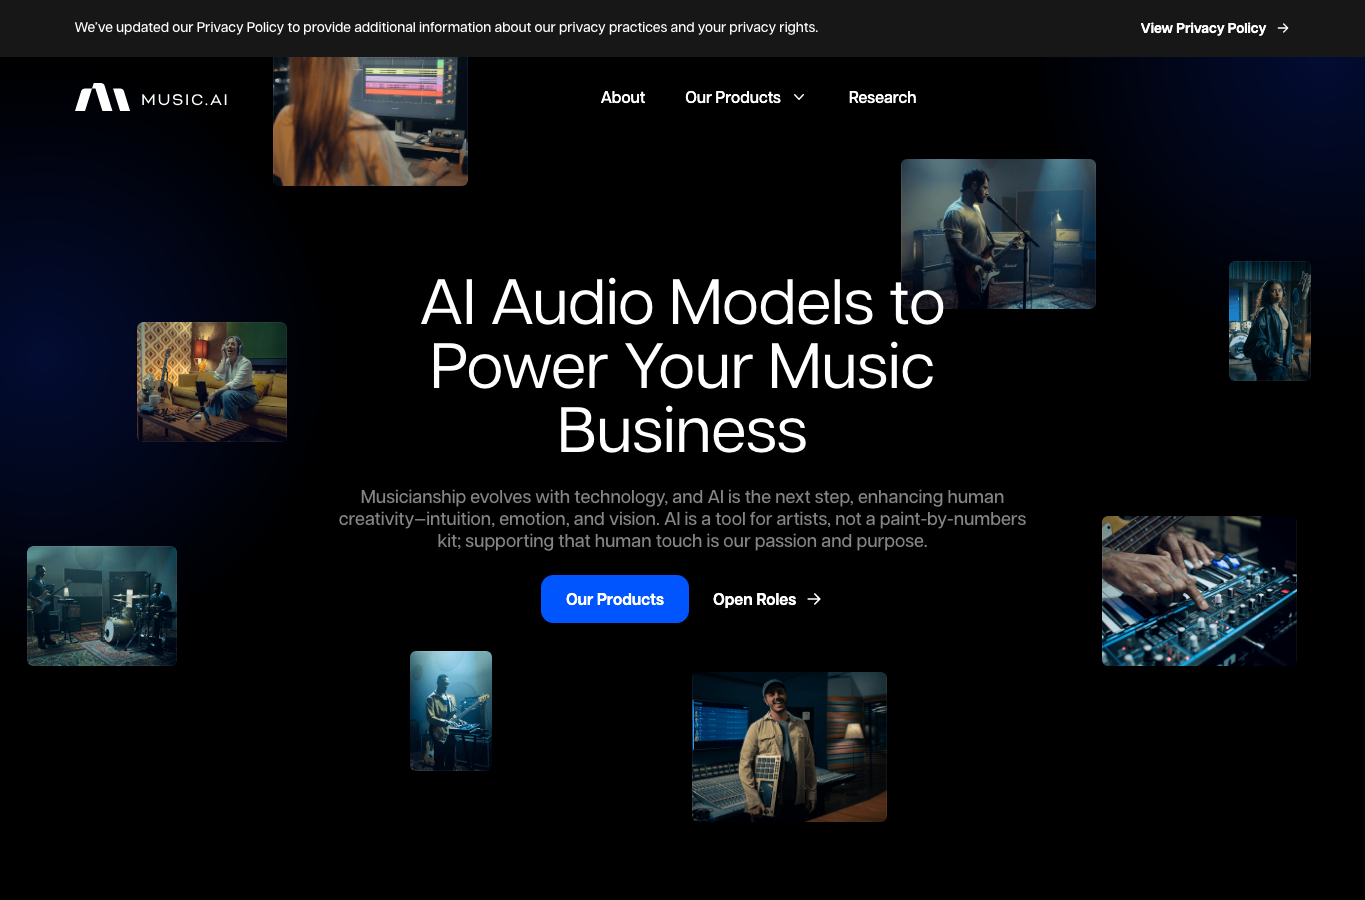Click the woman at computer monitor photo

click(x=370, y=121)
